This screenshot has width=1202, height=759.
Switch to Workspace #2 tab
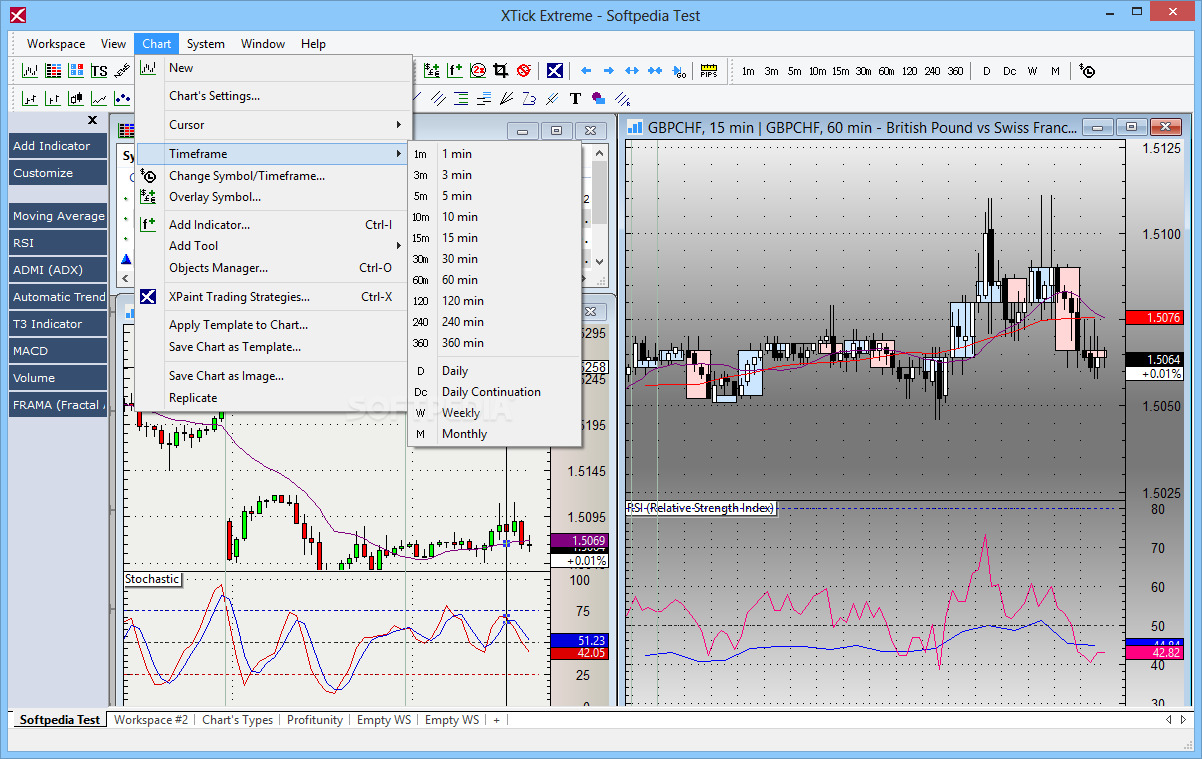(x=151, y=720)
